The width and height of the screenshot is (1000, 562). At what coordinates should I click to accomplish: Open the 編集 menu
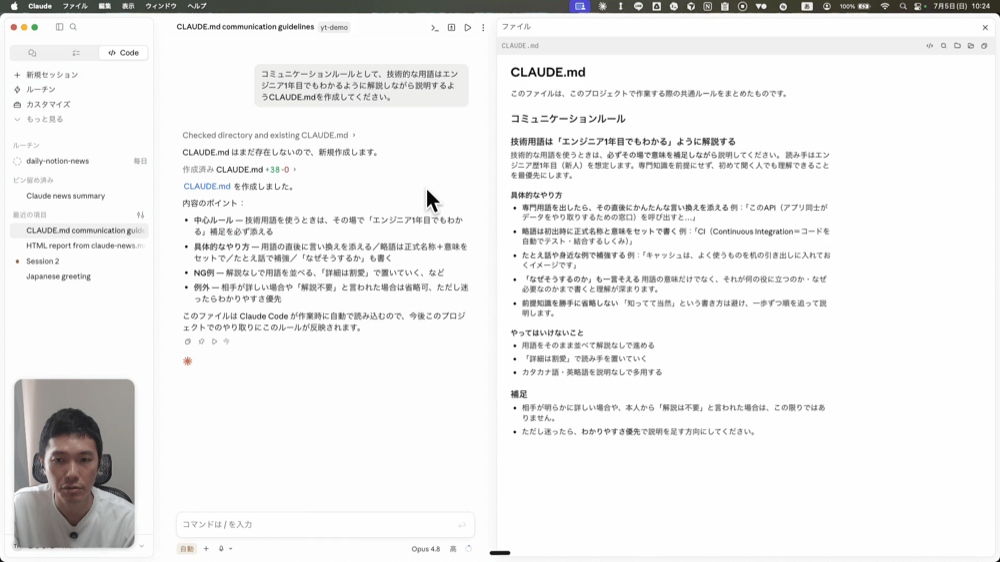[x=105, y=6]
